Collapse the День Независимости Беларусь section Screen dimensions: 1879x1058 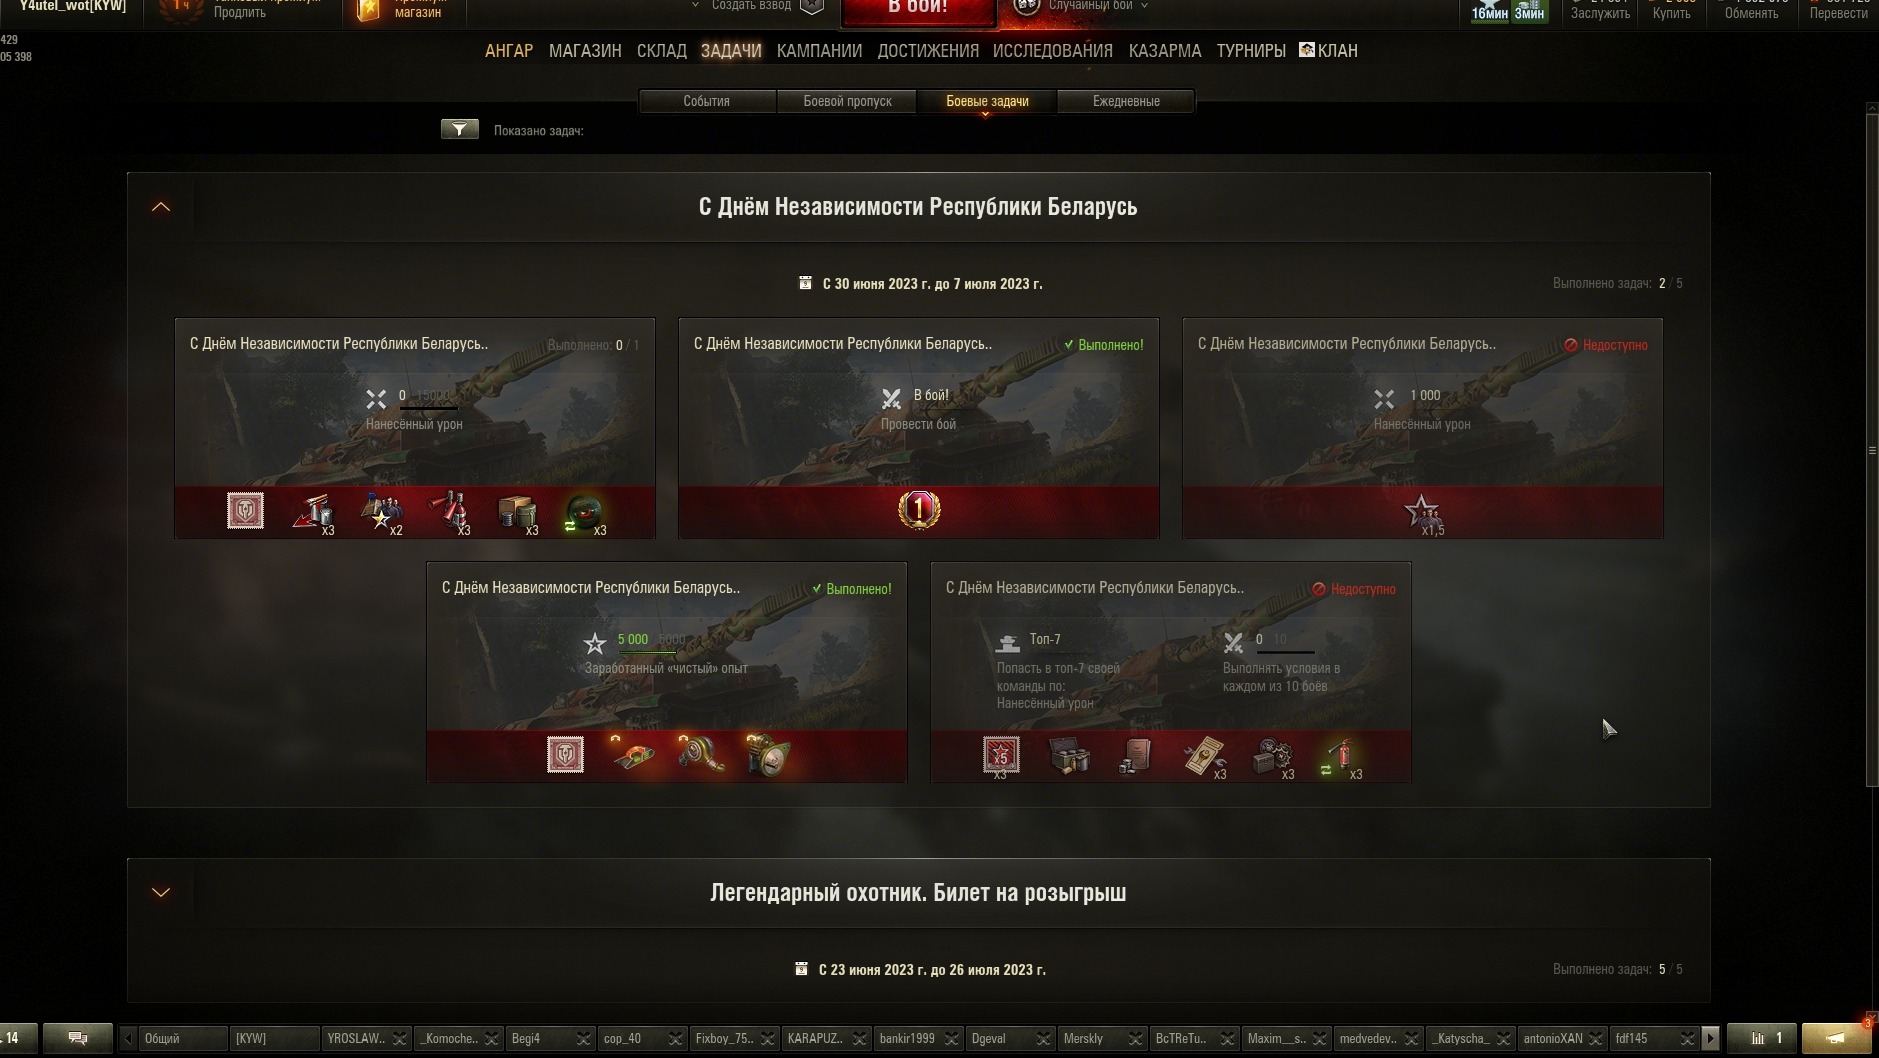[161, 207]
